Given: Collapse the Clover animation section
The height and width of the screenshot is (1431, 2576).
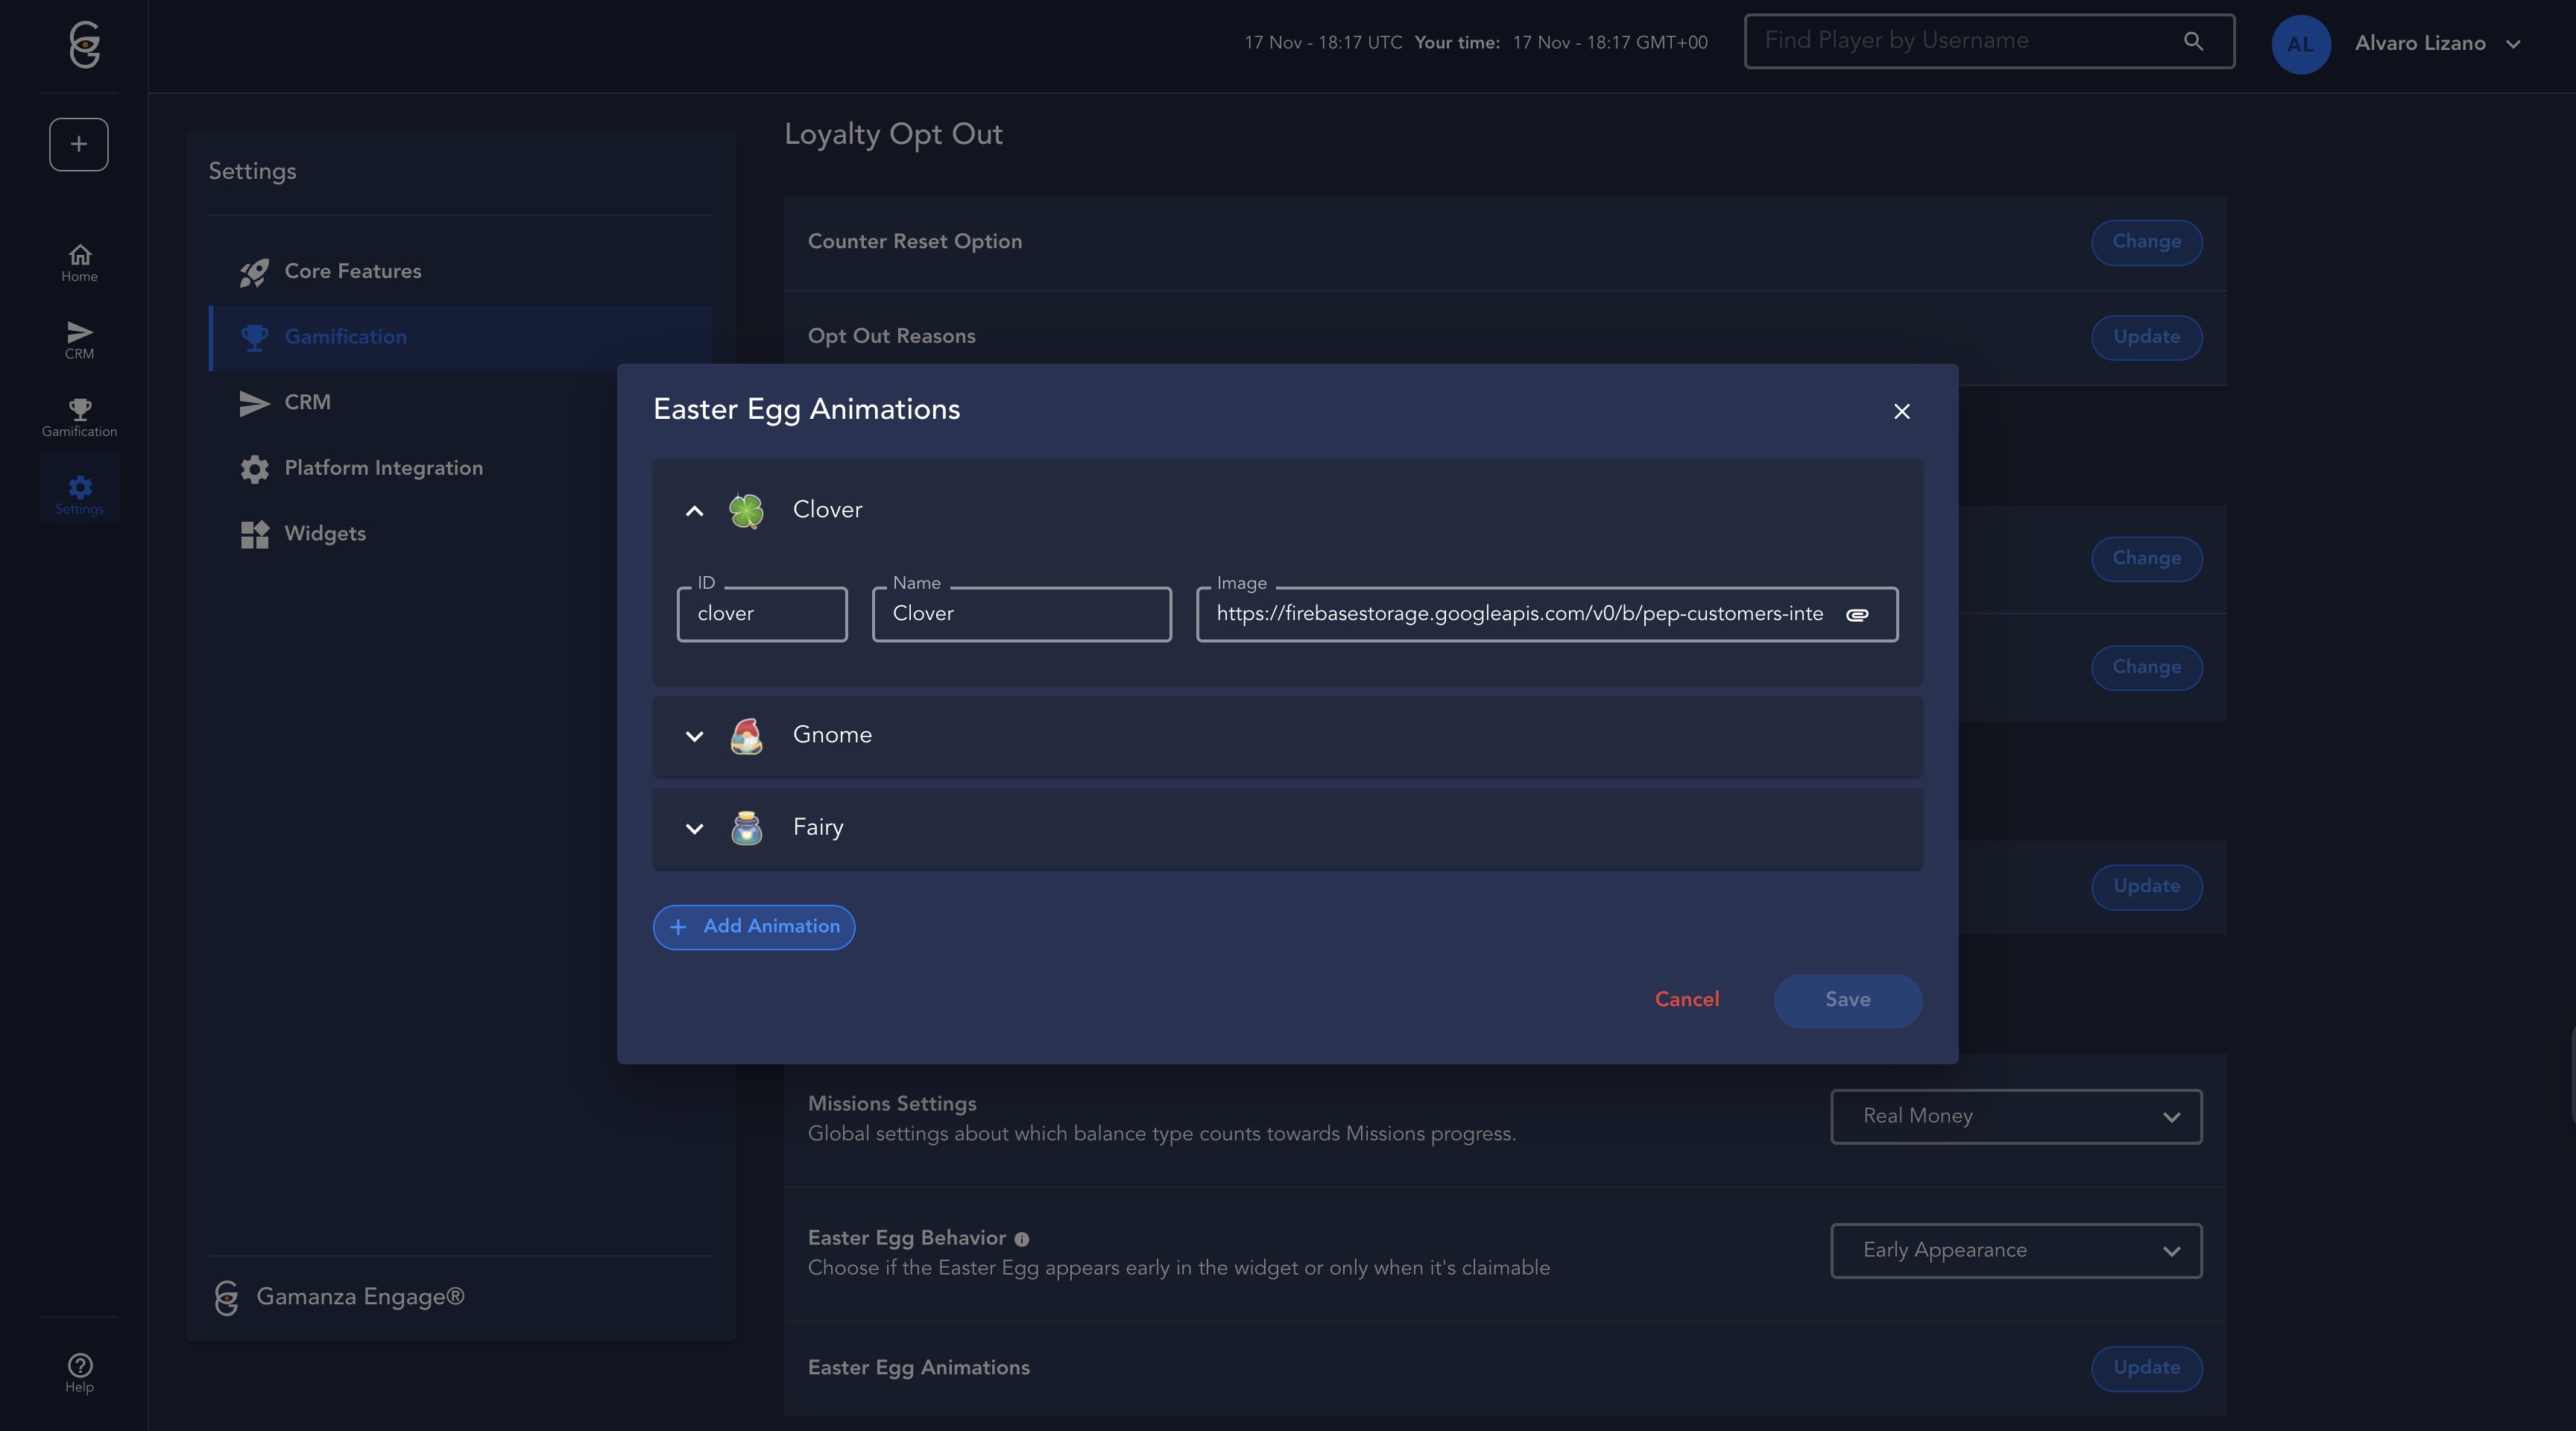Looking at the screenshot, I should 694,511.
